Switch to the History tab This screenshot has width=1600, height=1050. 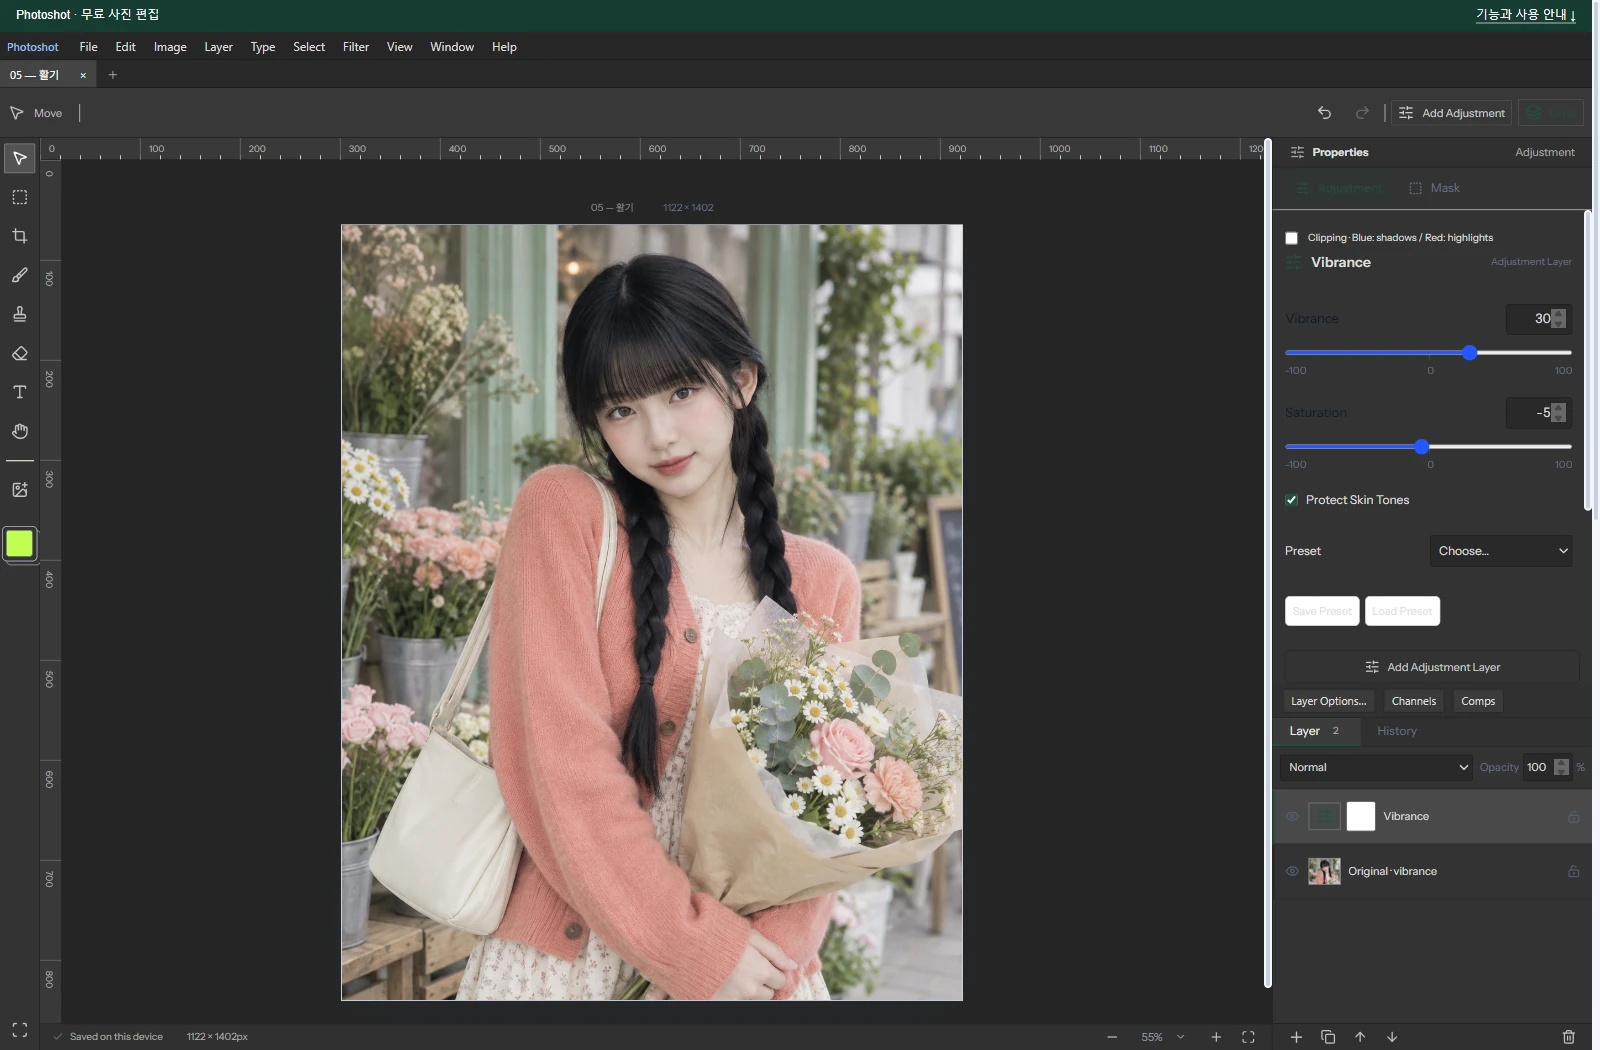pos(1397,731)
